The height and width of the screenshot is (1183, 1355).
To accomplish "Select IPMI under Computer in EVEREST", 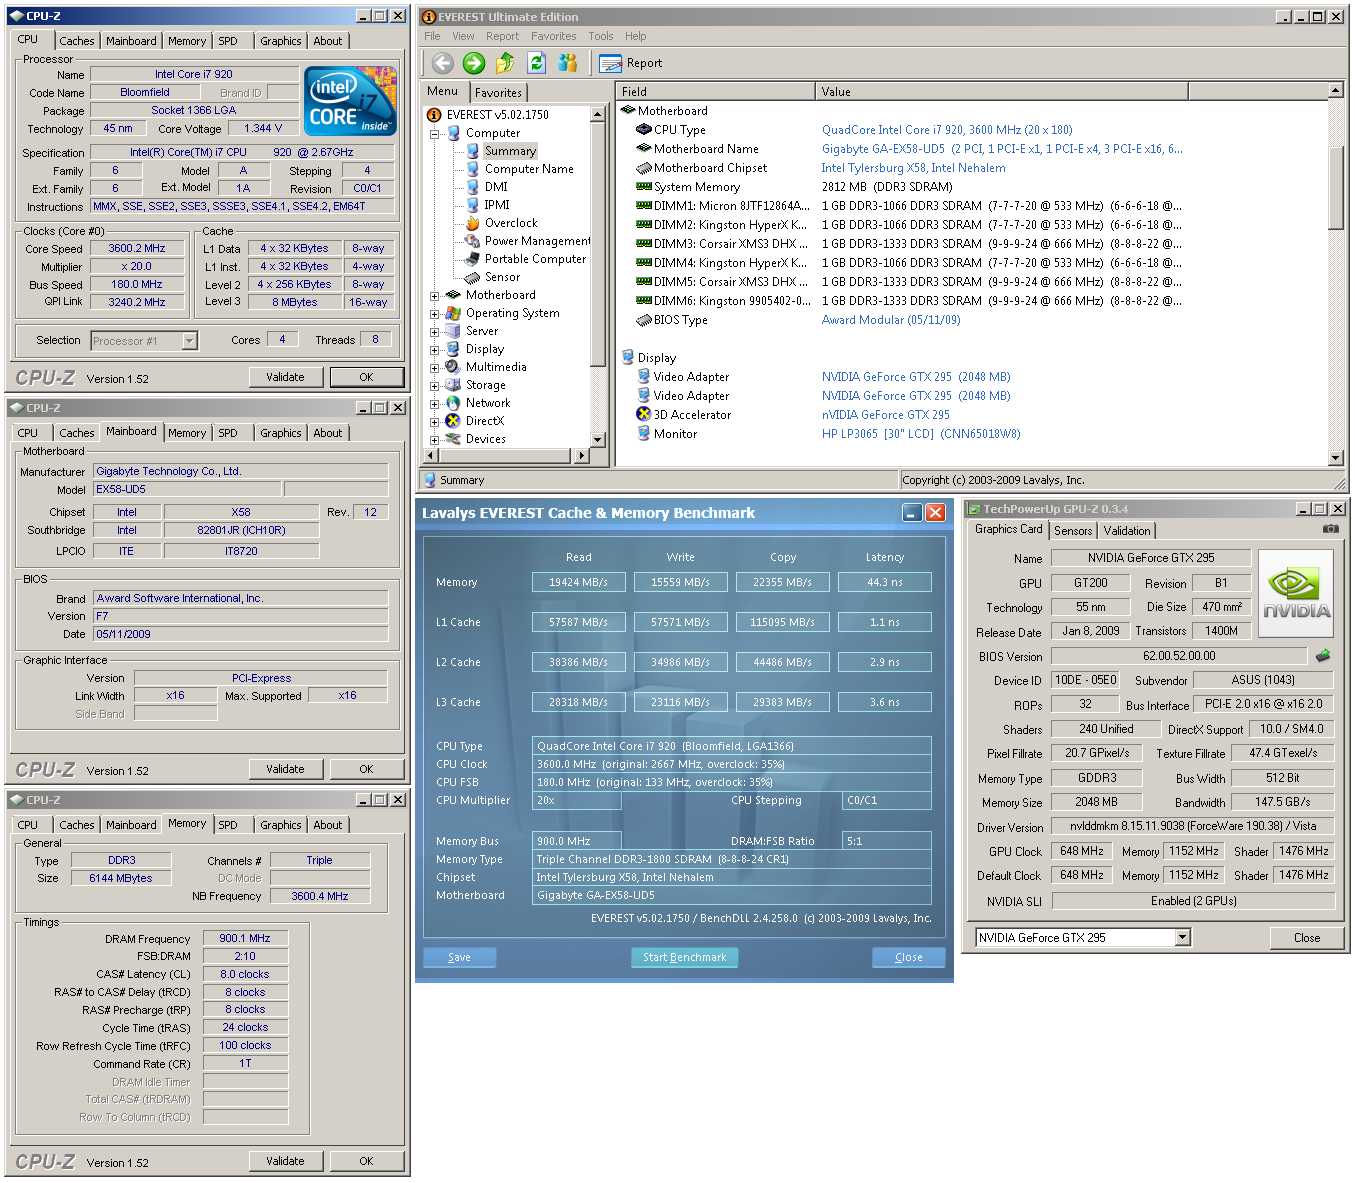I will tap(487, 205).
